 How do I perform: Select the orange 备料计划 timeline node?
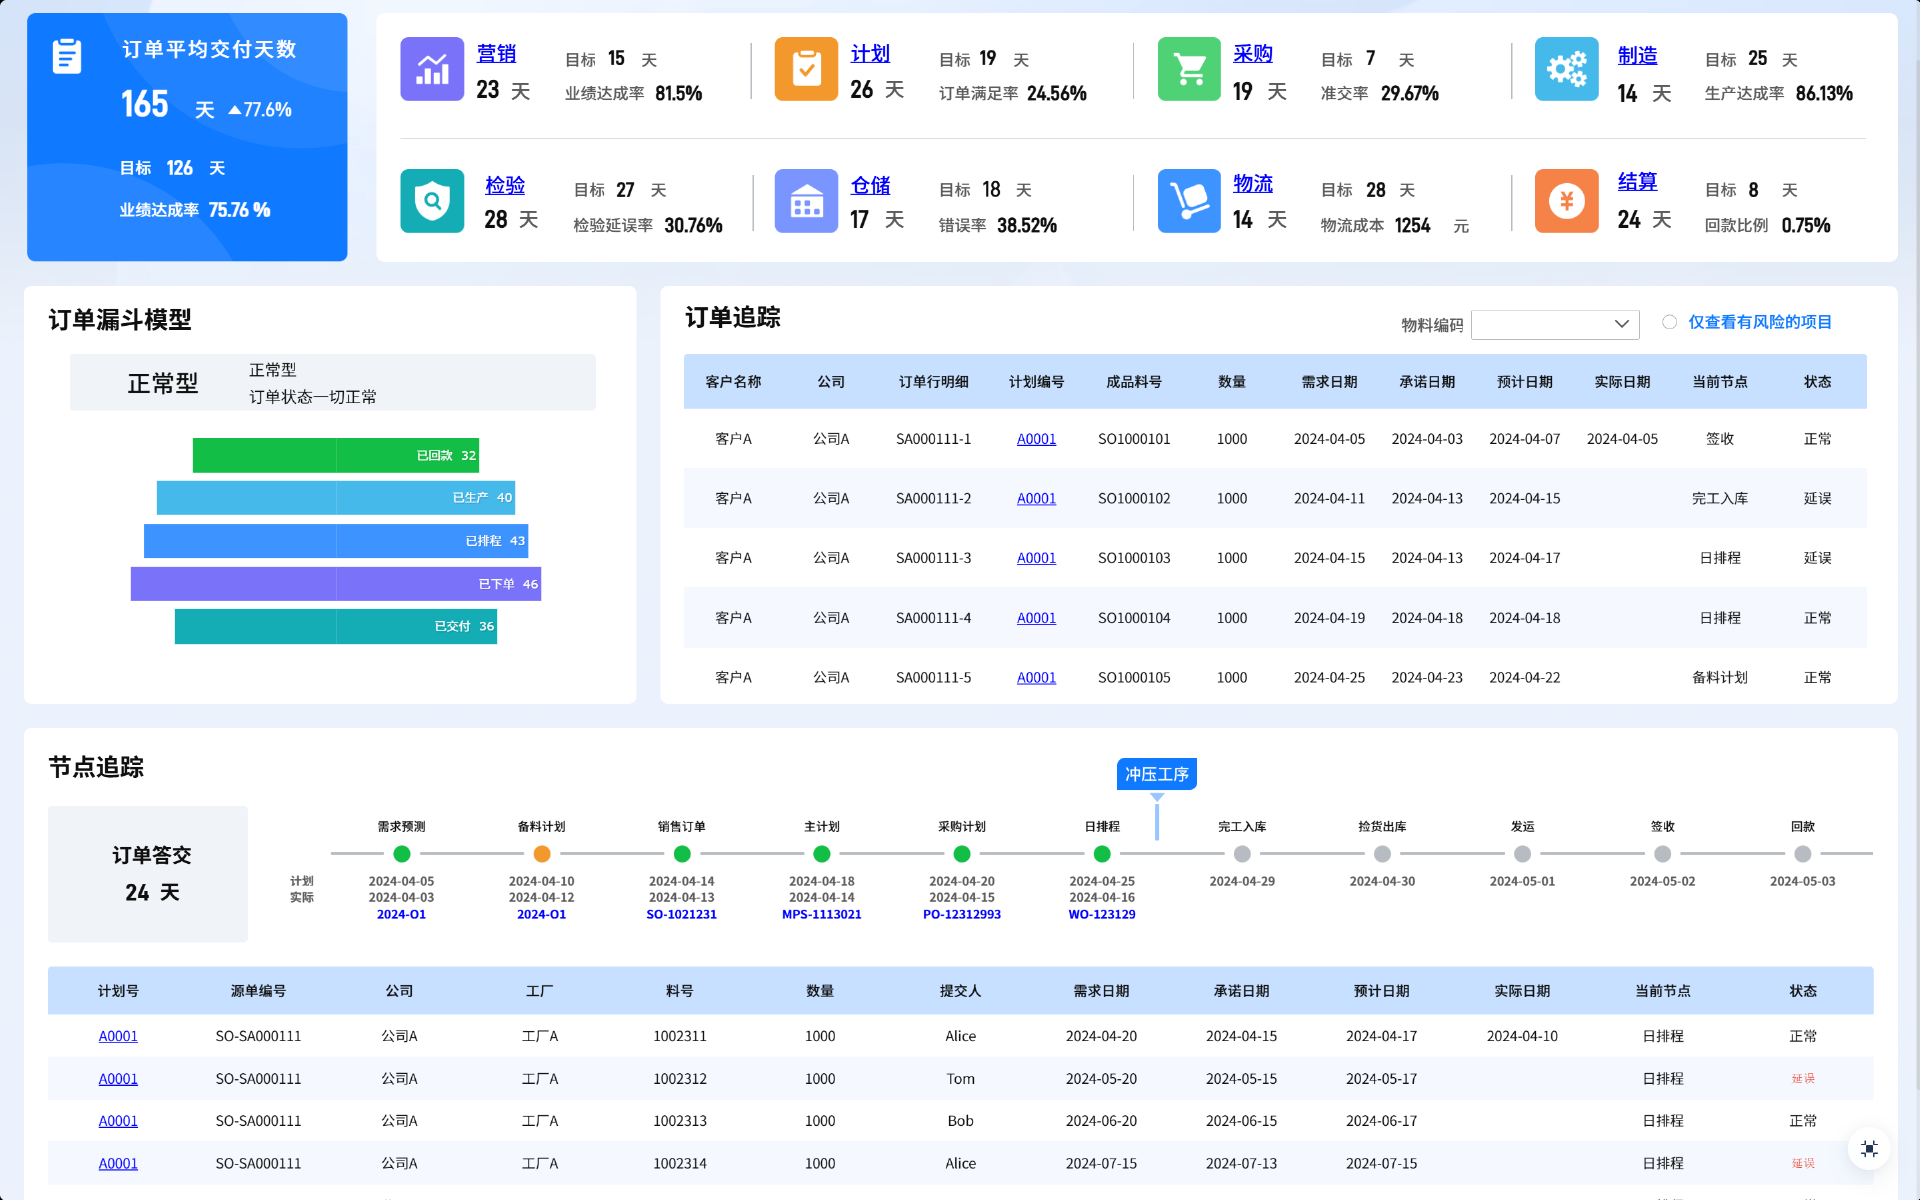point(542,854)
